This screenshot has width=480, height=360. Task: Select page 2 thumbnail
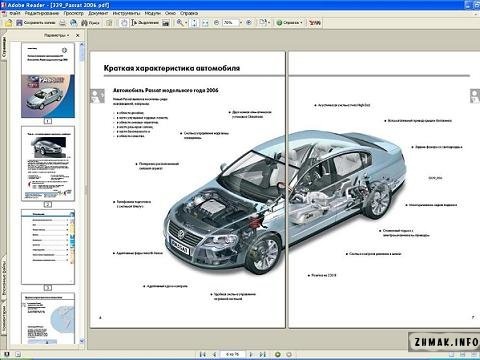pyautogui.click(x=48, y=163)
